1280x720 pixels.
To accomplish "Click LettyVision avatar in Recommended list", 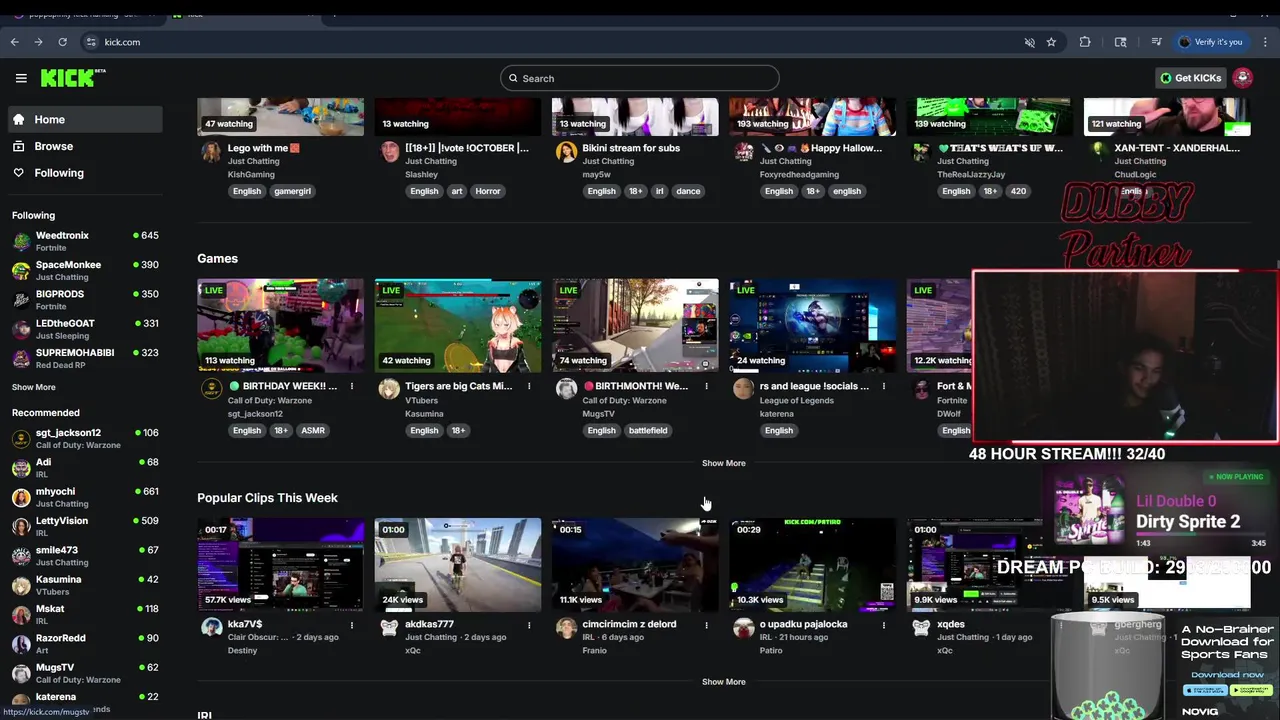I will [x=21, y=527].
